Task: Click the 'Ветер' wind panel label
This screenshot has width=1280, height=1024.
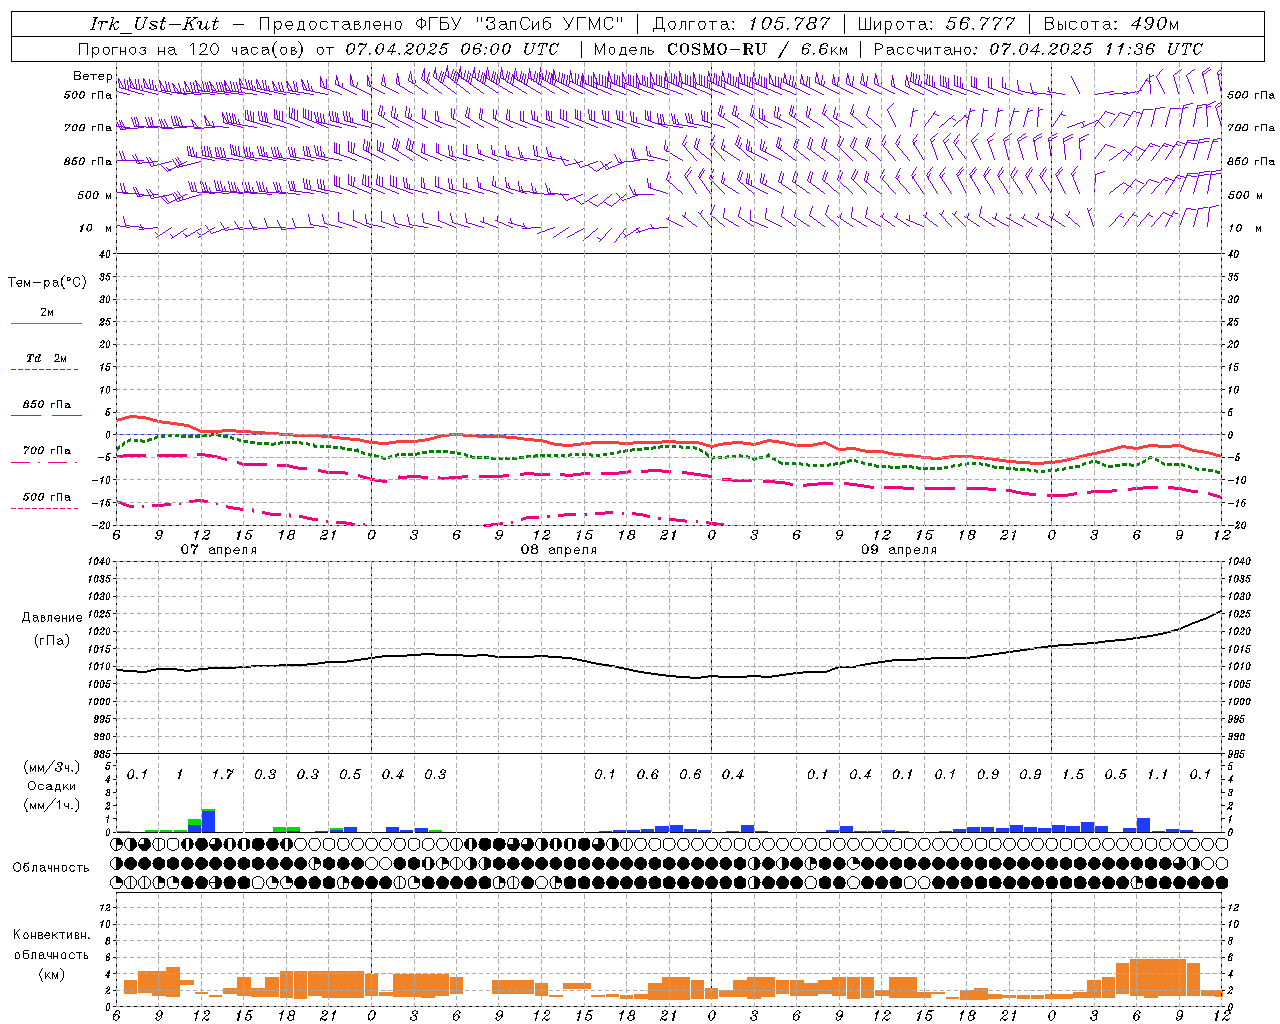Action: tap(92, 76)
